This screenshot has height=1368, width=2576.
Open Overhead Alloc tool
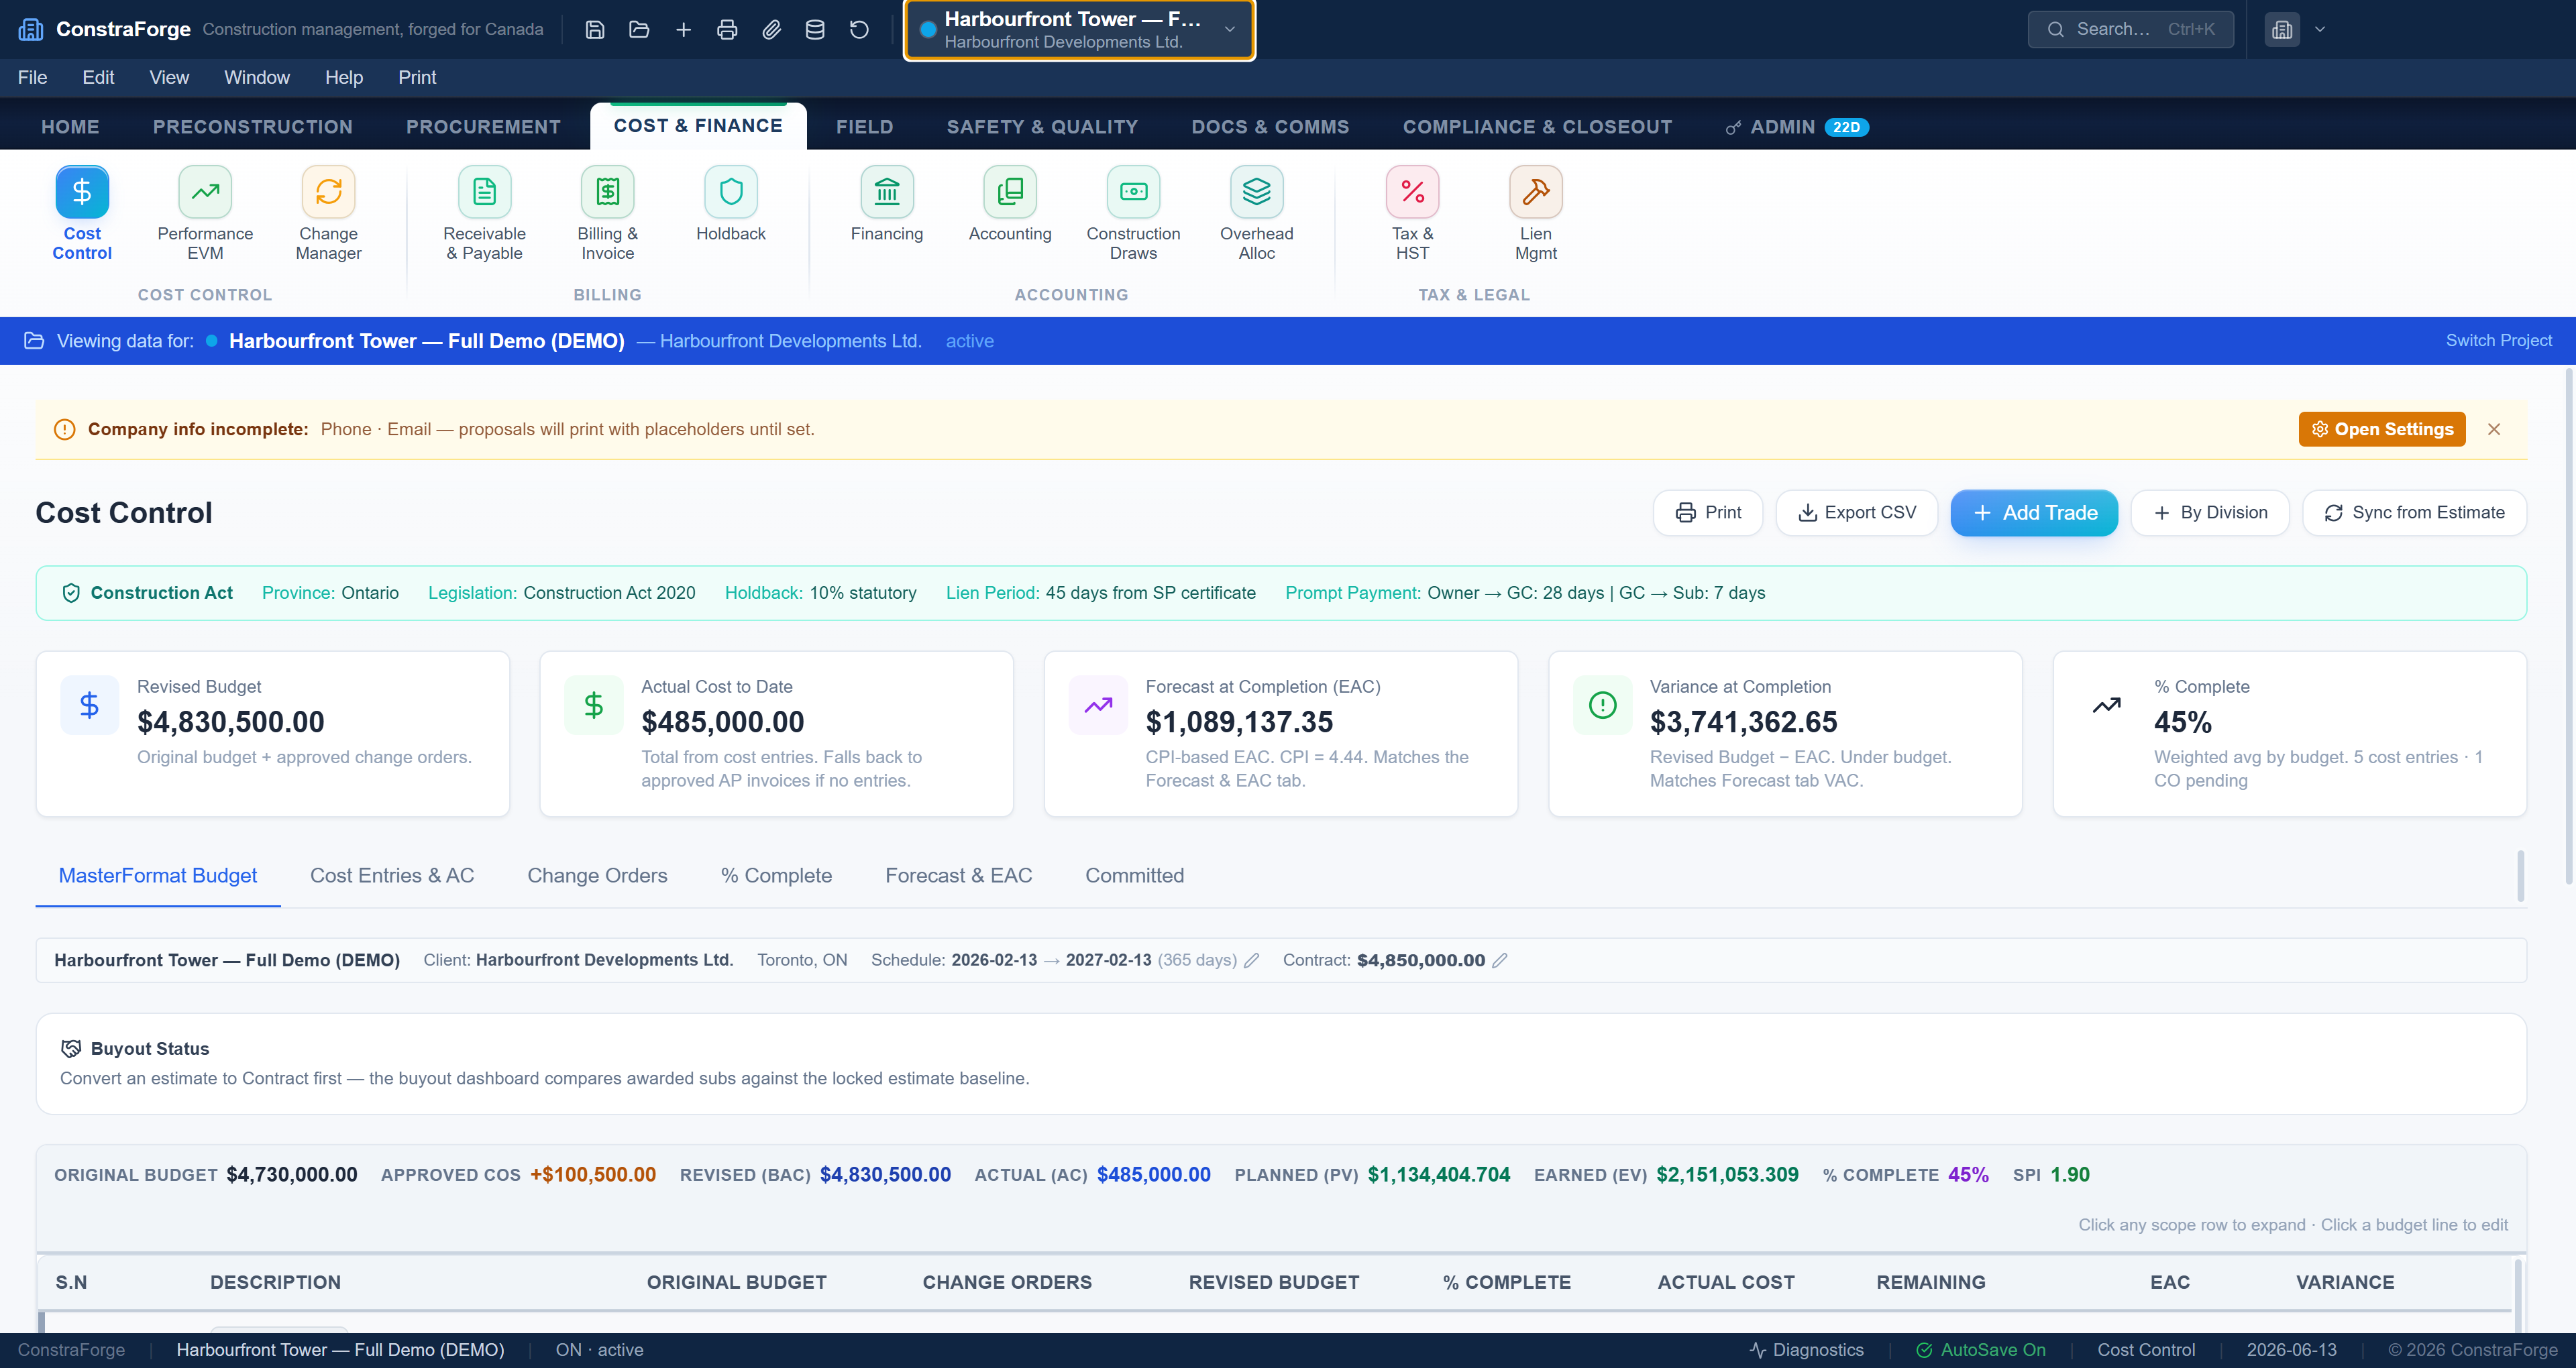point(1256,213)
